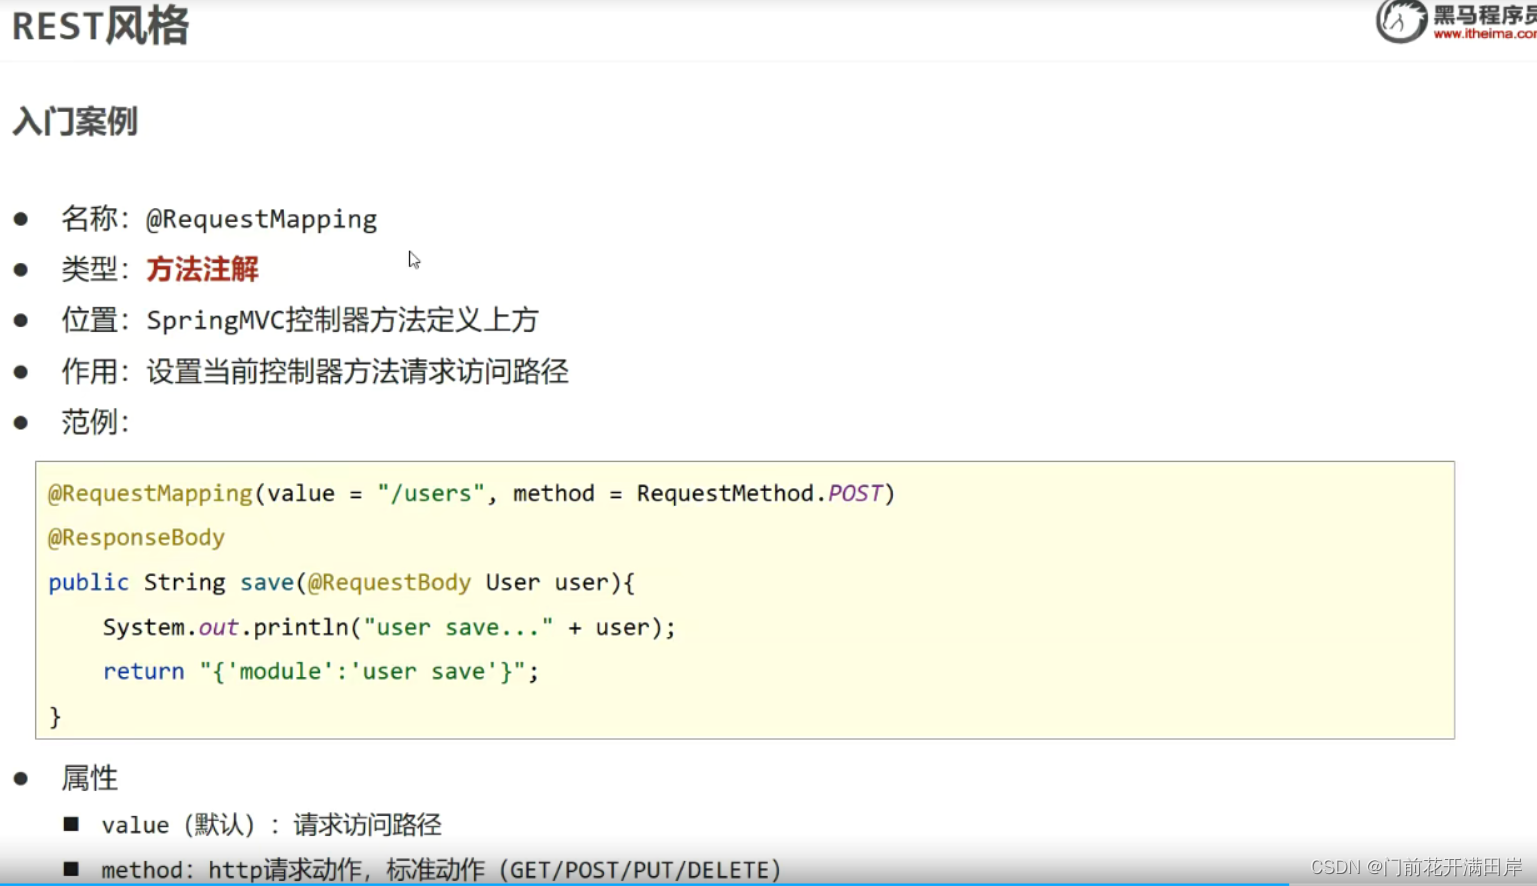The height and width of the screenshot is (886, 1537).
Task: Click @RequestBody in the method signature
Action: [x=389, y=583]
